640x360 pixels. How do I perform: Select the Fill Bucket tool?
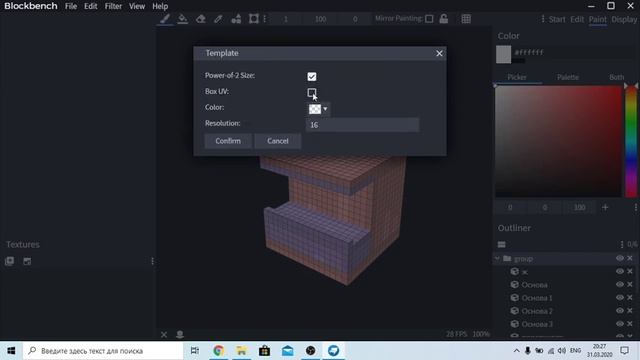(182, 19)
